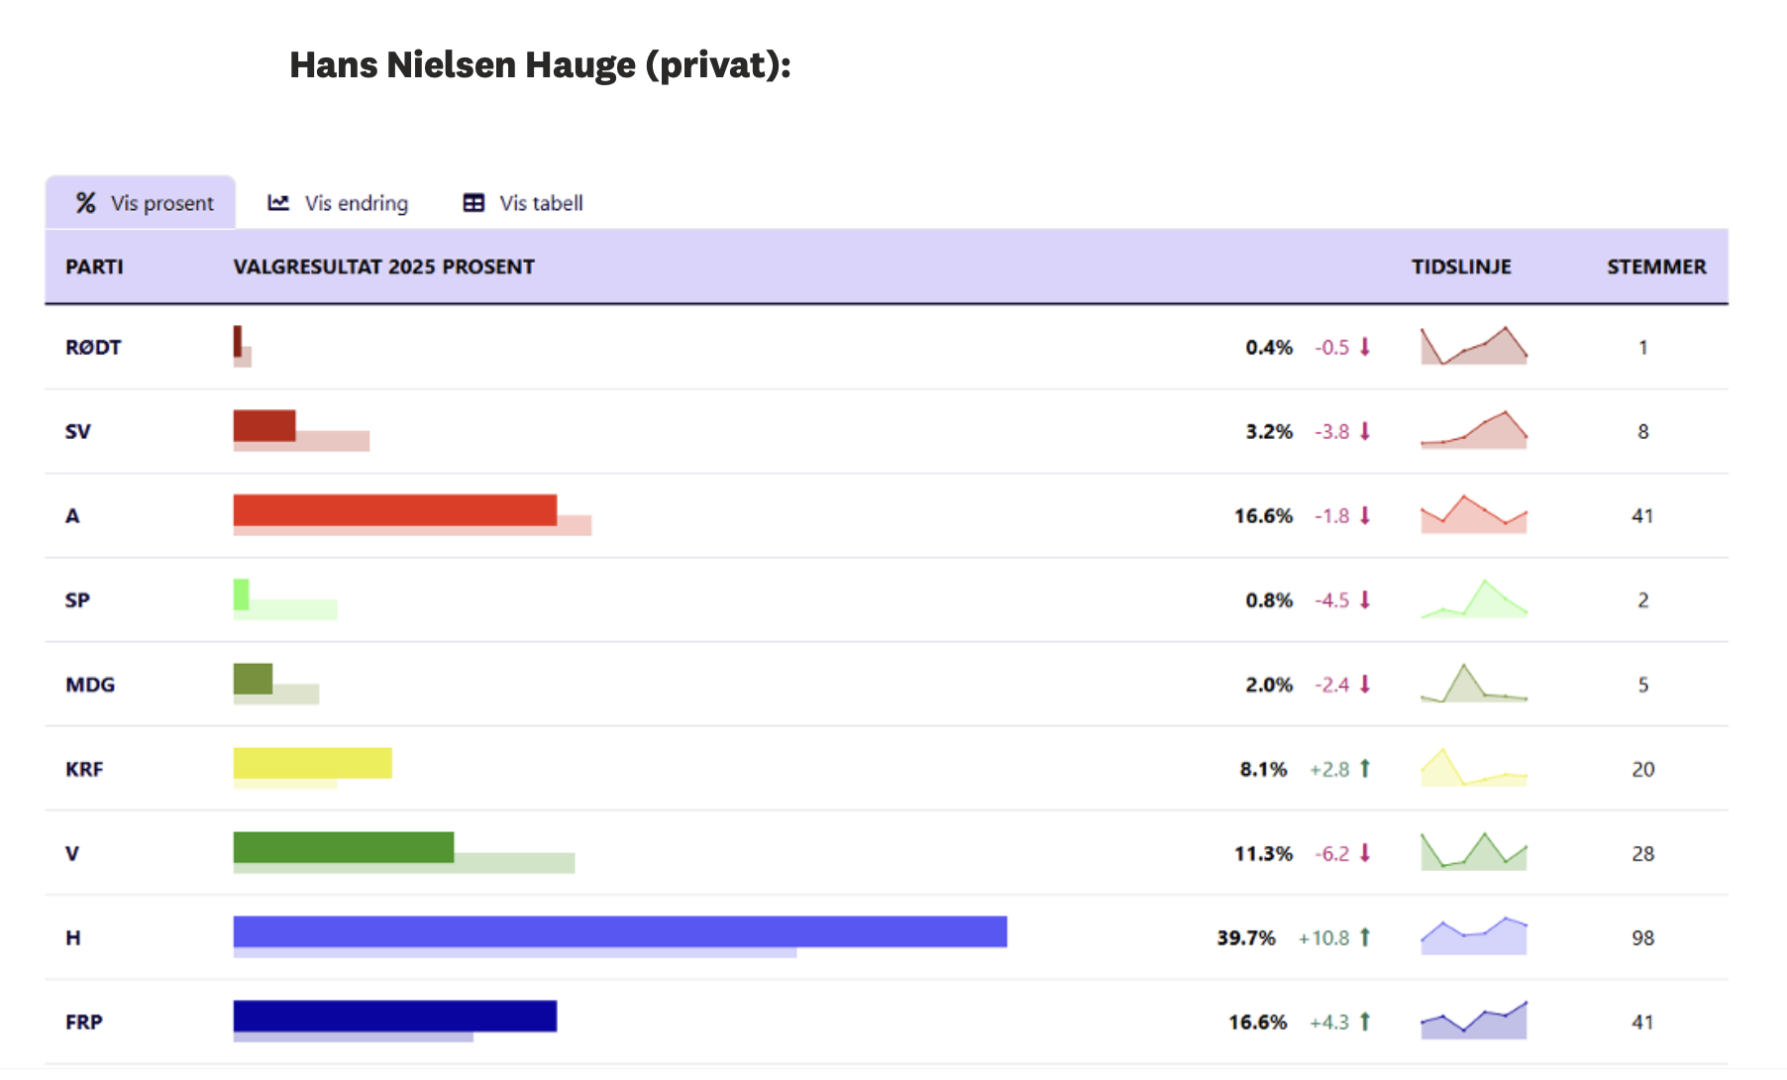Click the PARTI column header
Screen dimensions: 1787x1080
tap(94, 267)
